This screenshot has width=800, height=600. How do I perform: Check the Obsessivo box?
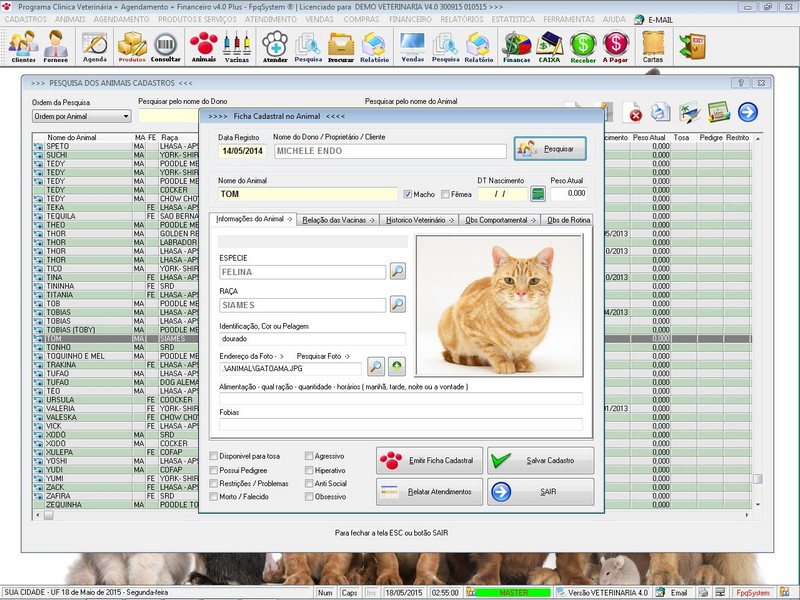(x=309, y=496)
